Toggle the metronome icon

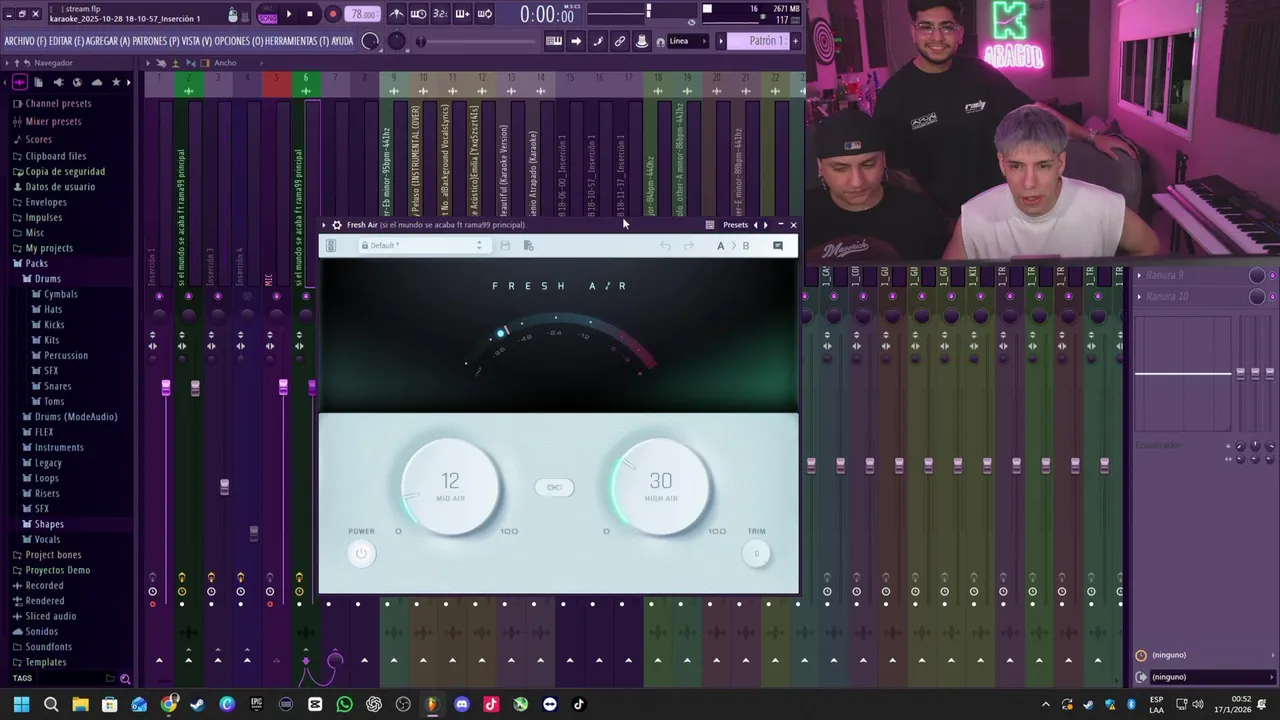[x=396, y=14]
